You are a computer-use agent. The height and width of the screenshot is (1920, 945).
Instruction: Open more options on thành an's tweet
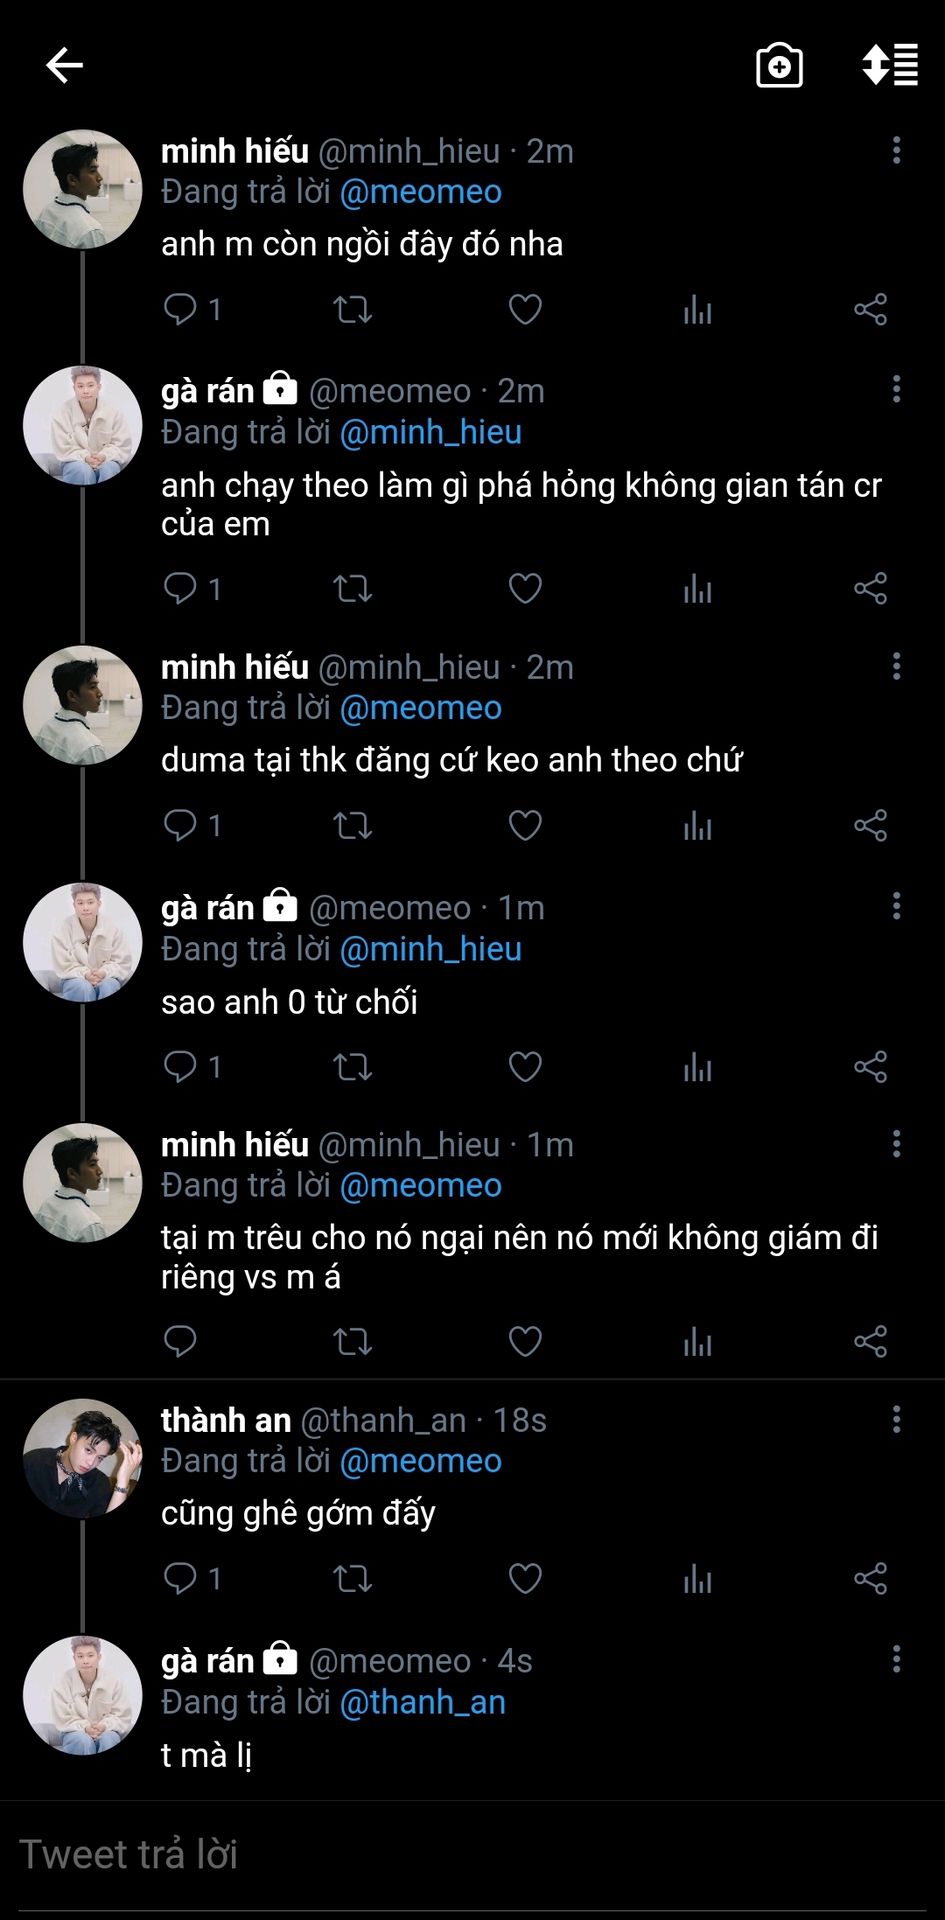tap(896, 1419)
